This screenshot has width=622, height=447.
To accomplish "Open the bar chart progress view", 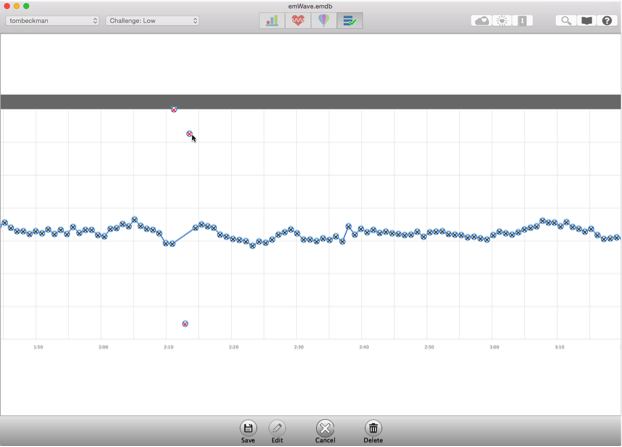I will tap(271, 20).
